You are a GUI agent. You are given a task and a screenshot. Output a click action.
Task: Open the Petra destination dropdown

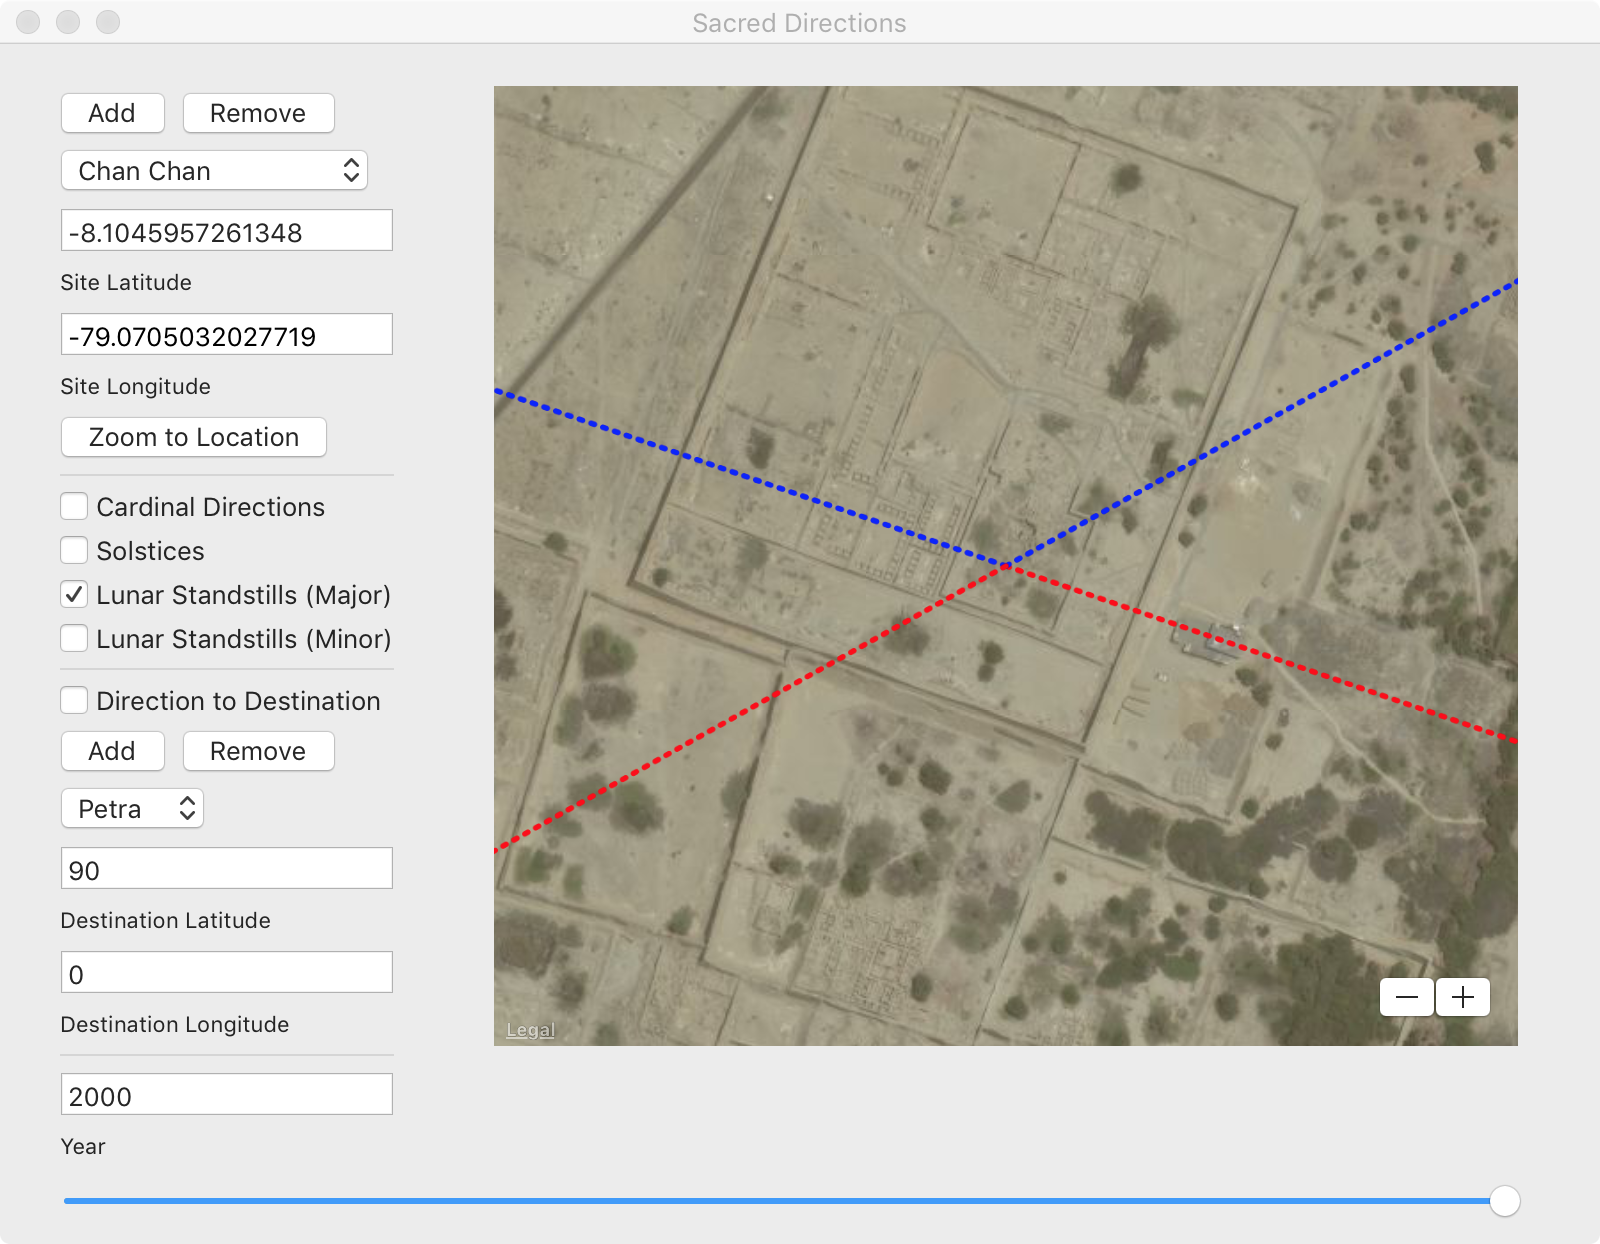[132, 809]
